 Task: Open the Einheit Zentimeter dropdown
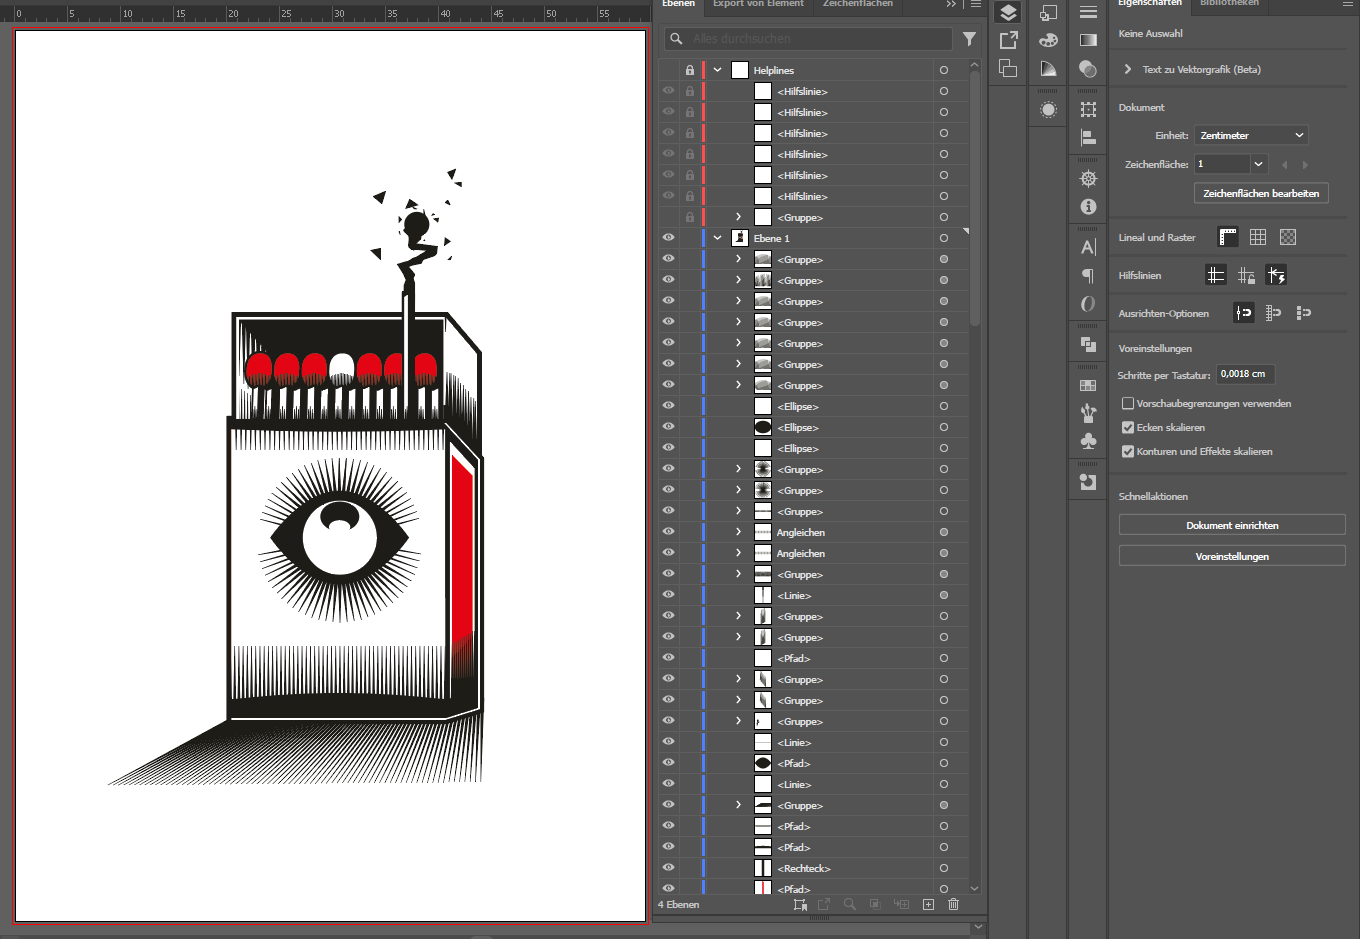pyautogui.click(x=1251, y=135)
